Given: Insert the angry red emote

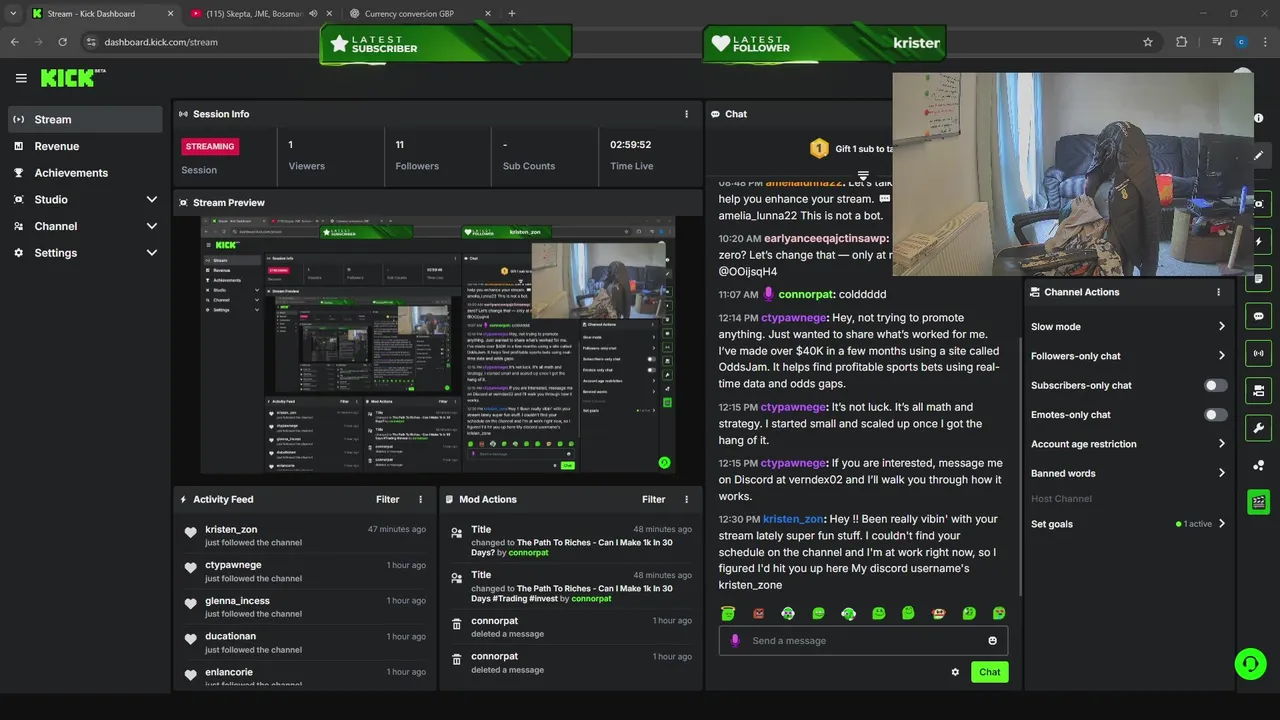Looking at the screenshot, I should coord(758,613).
